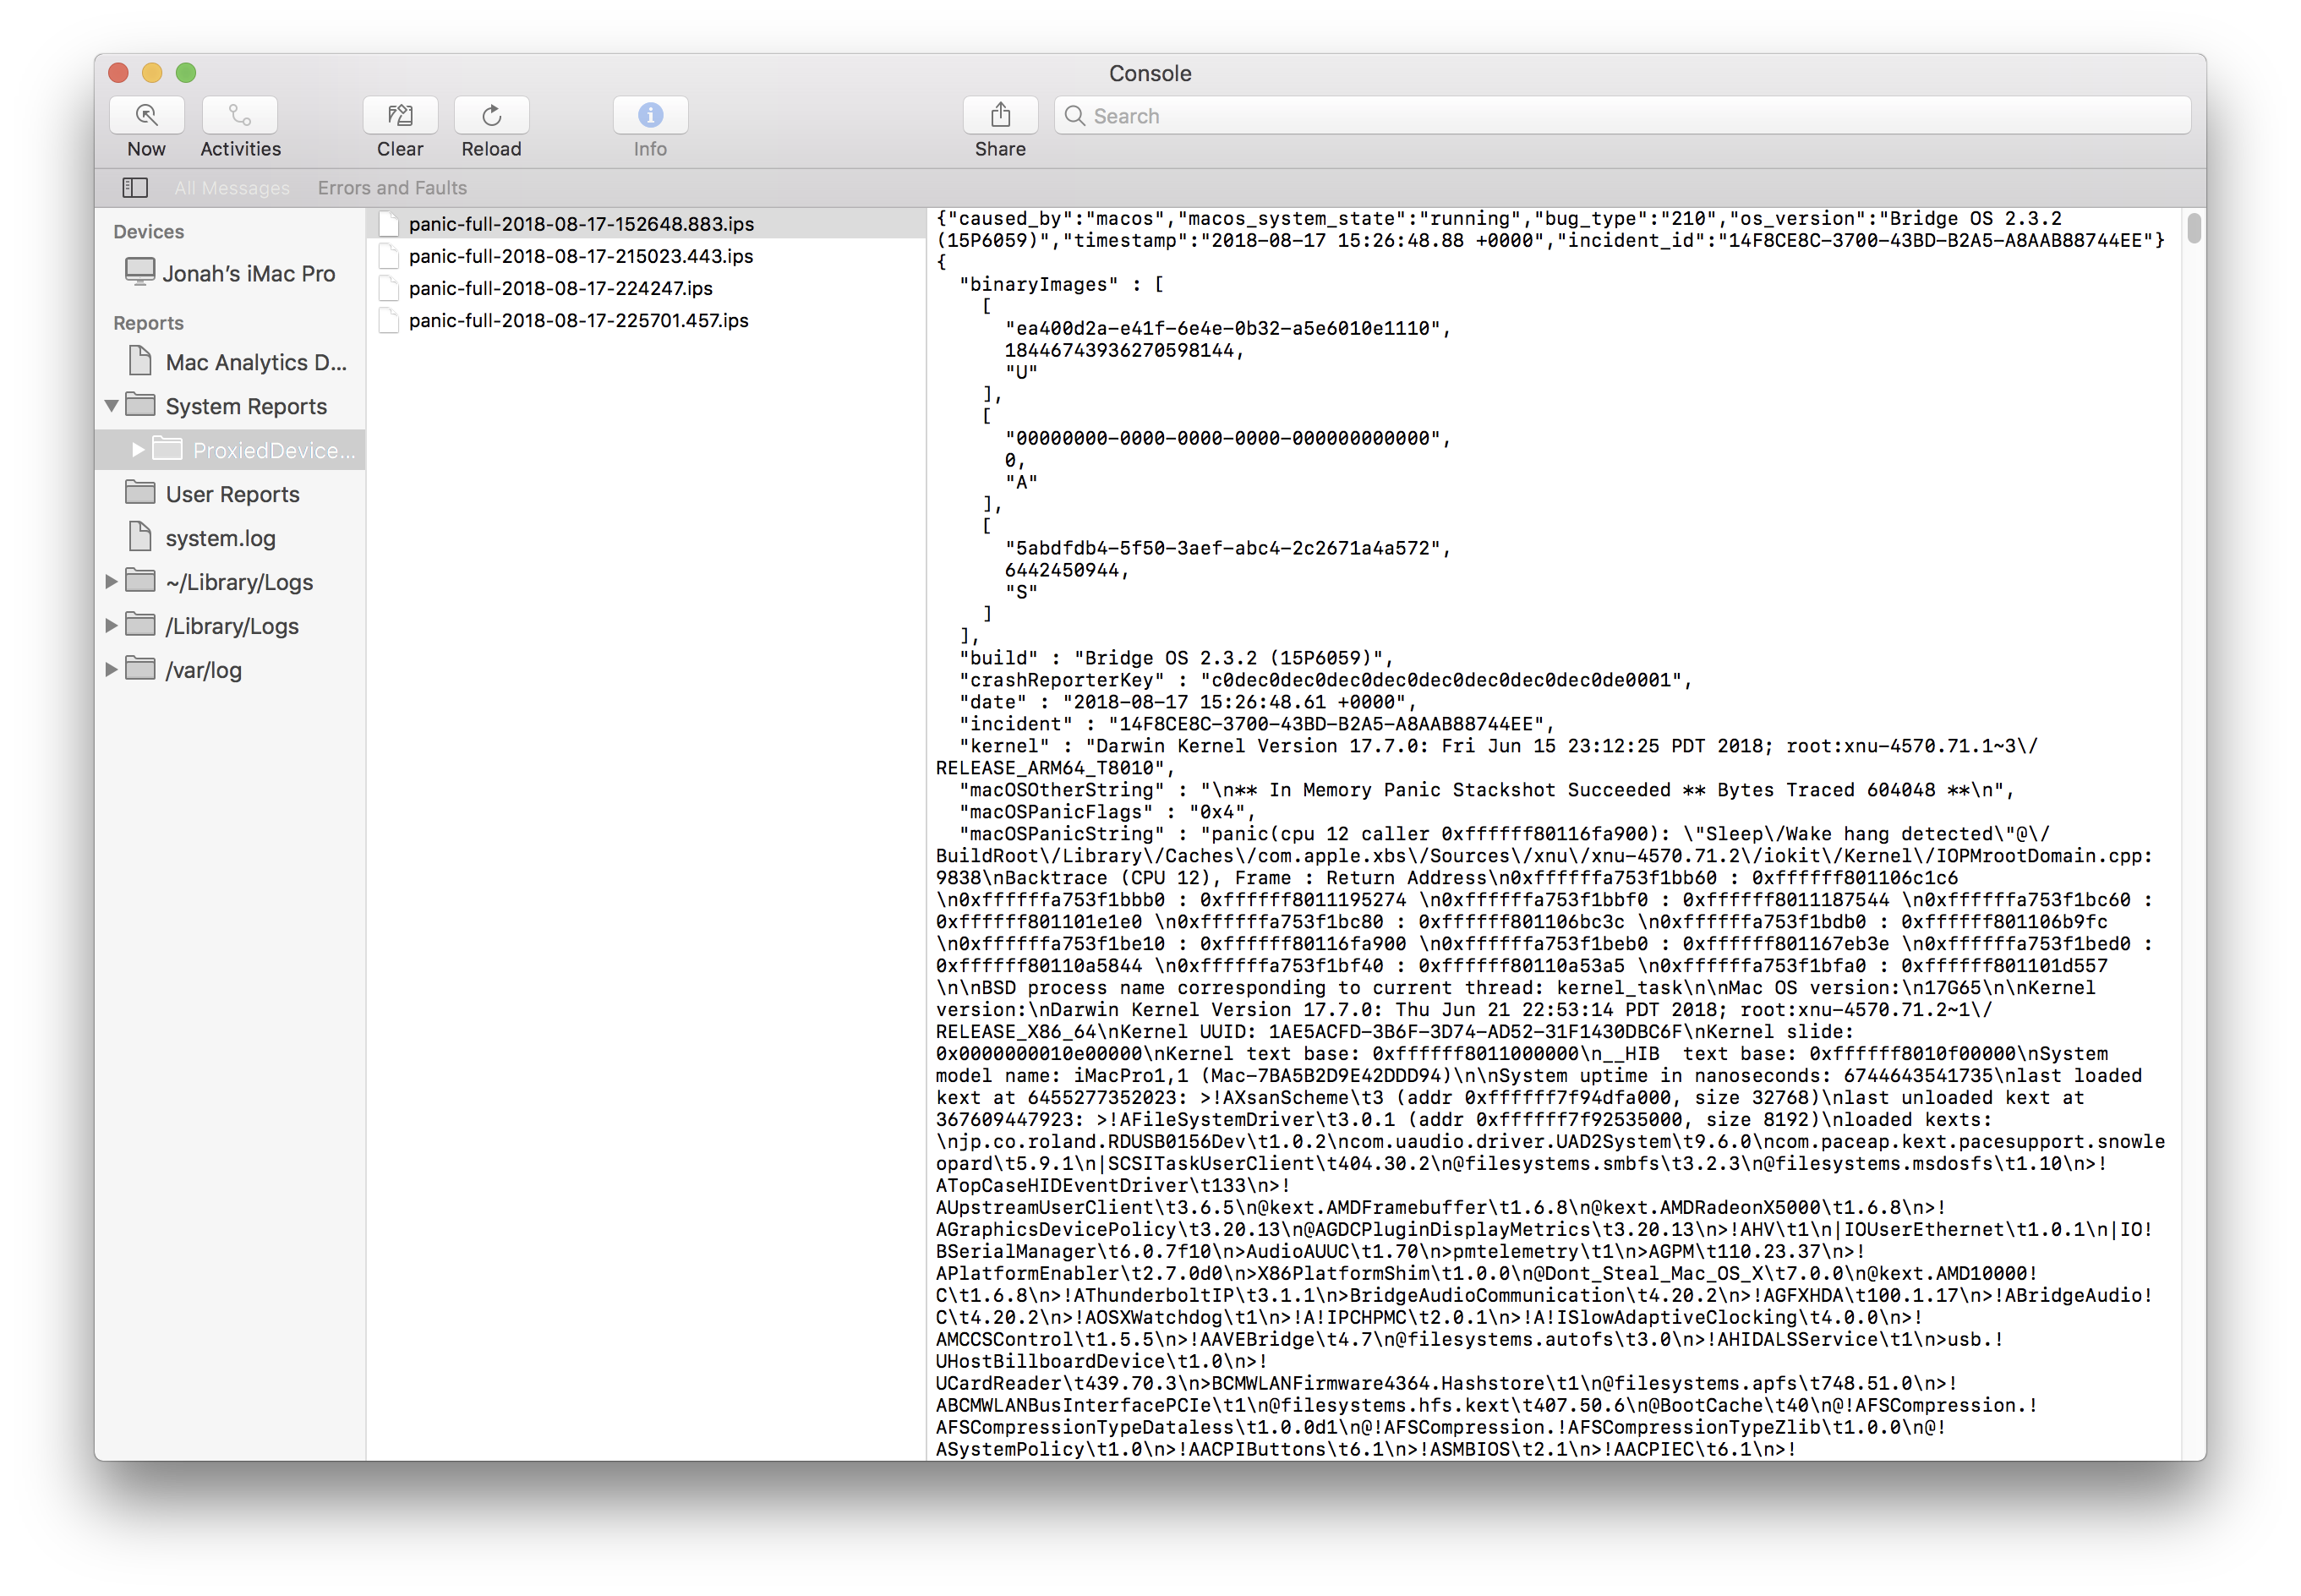This screenshot has height=1596, width=2301.
Task: Open system.log in the sidebar
Action: point(220,538)
